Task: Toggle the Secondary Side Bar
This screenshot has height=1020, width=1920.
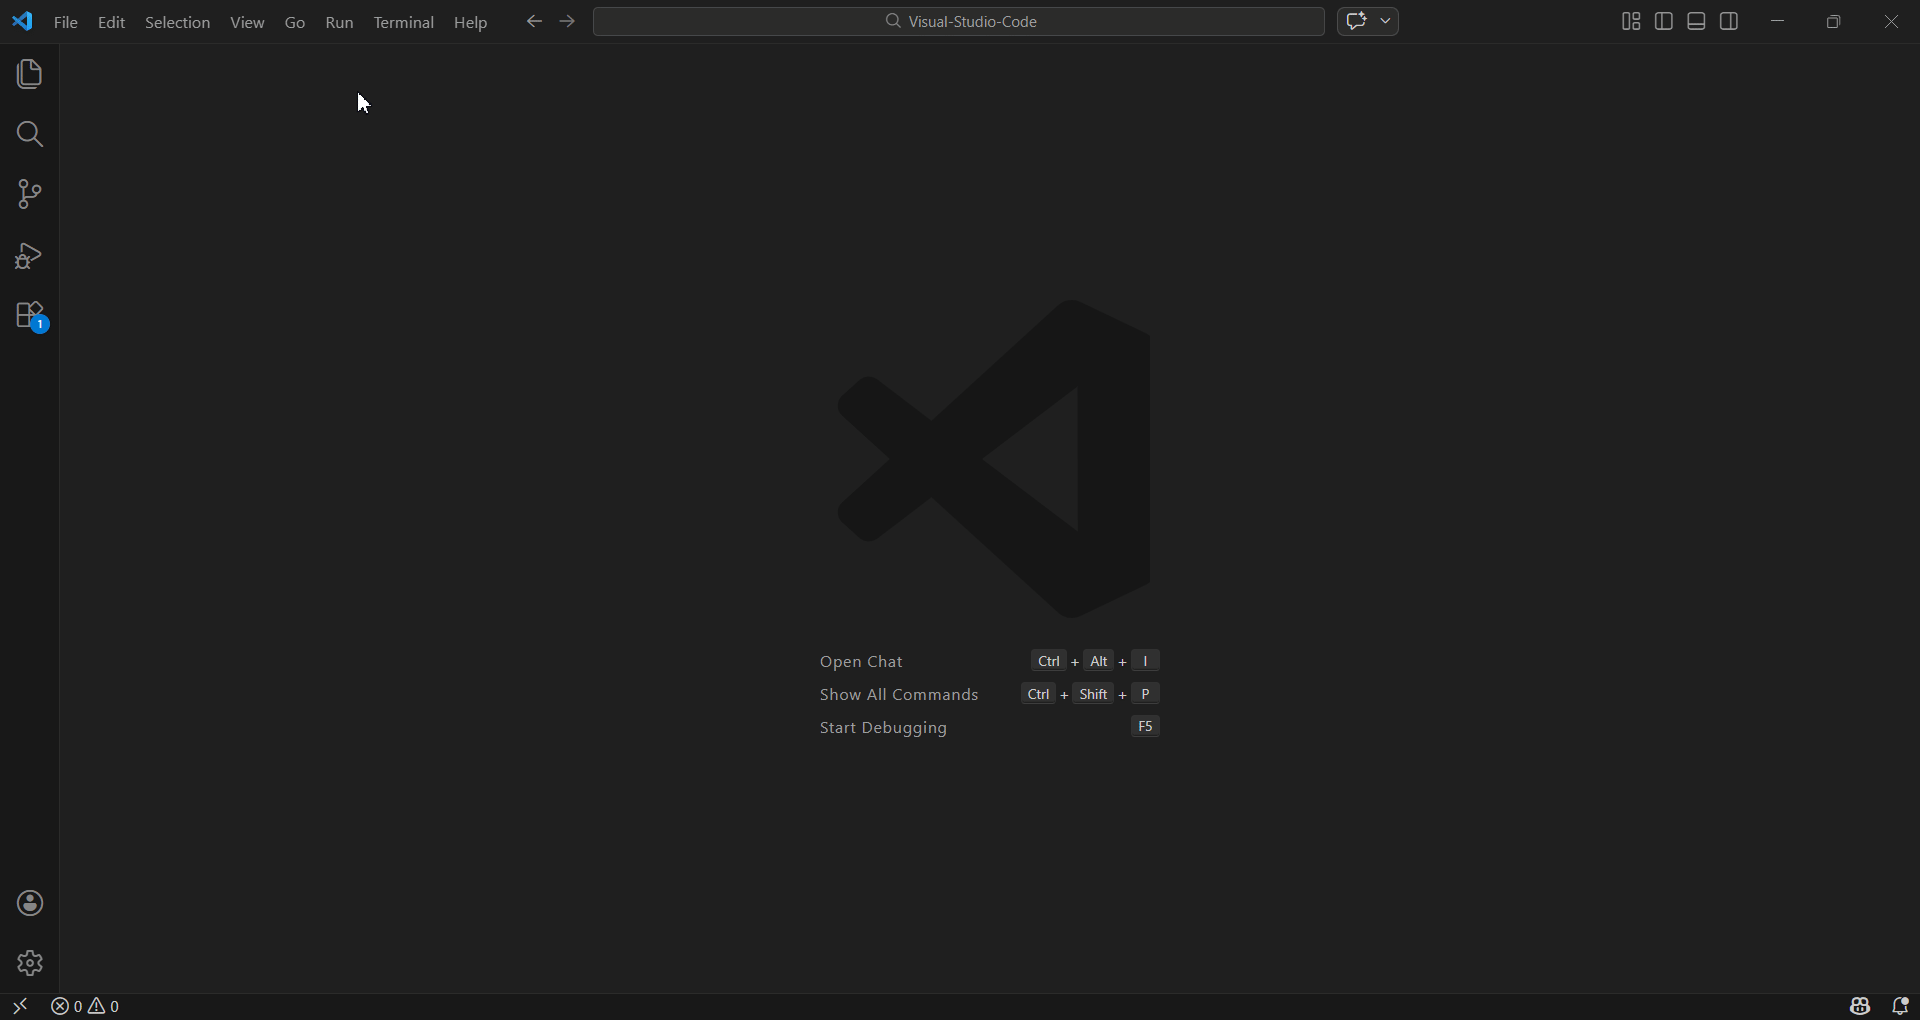Action: pos(1730,20)
